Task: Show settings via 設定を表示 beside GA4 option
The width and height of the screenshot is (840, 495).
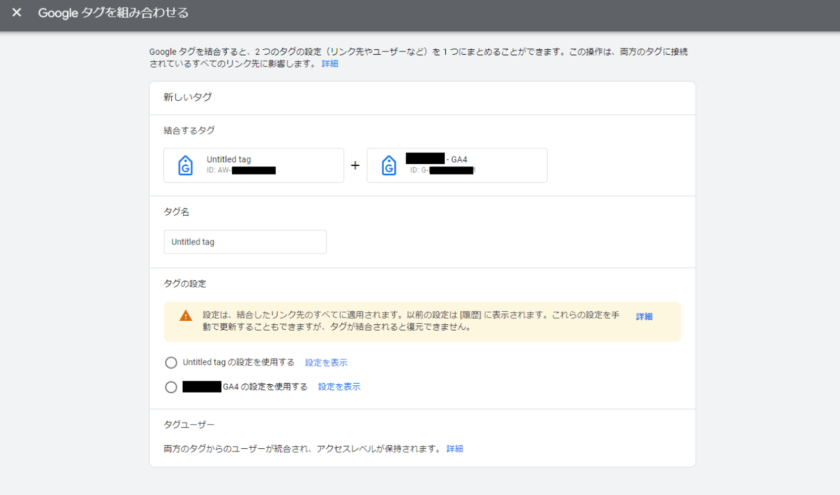Action: tap(339, 386)
